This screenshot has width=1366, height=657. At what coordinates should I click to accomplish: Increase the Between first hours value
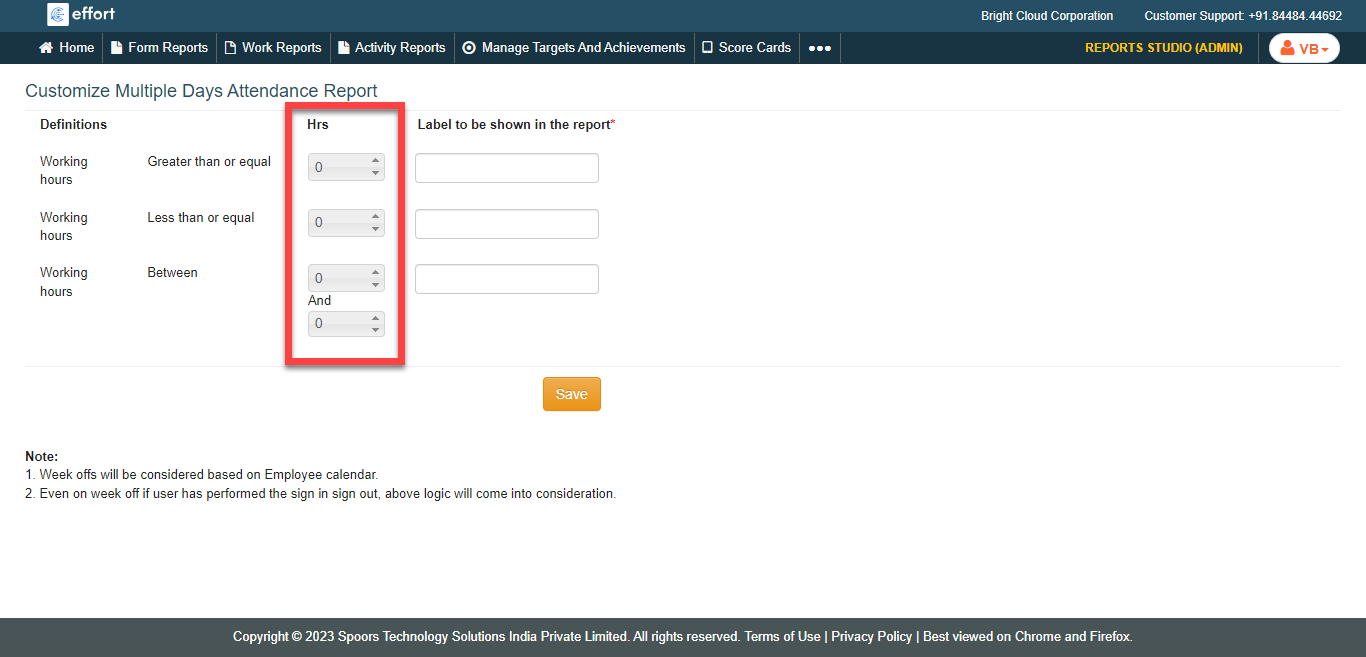click(x=376, y=272)
